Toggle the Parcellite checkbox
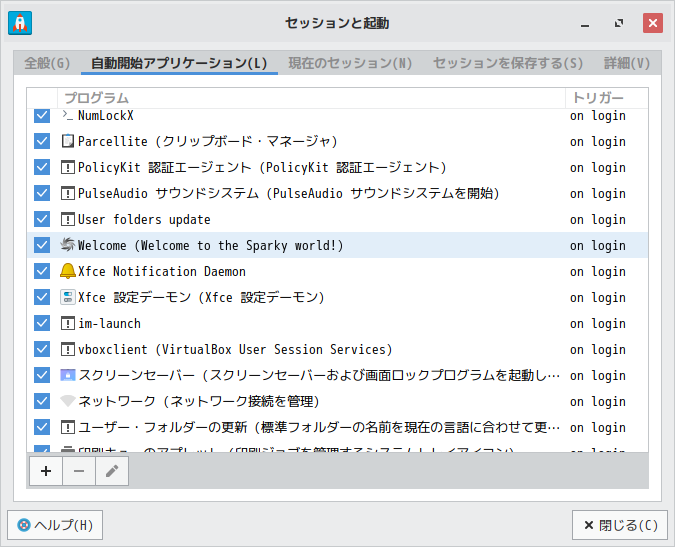Image resolution: width=675 pixels, height=547 pixels. click(x=42, y=141)
